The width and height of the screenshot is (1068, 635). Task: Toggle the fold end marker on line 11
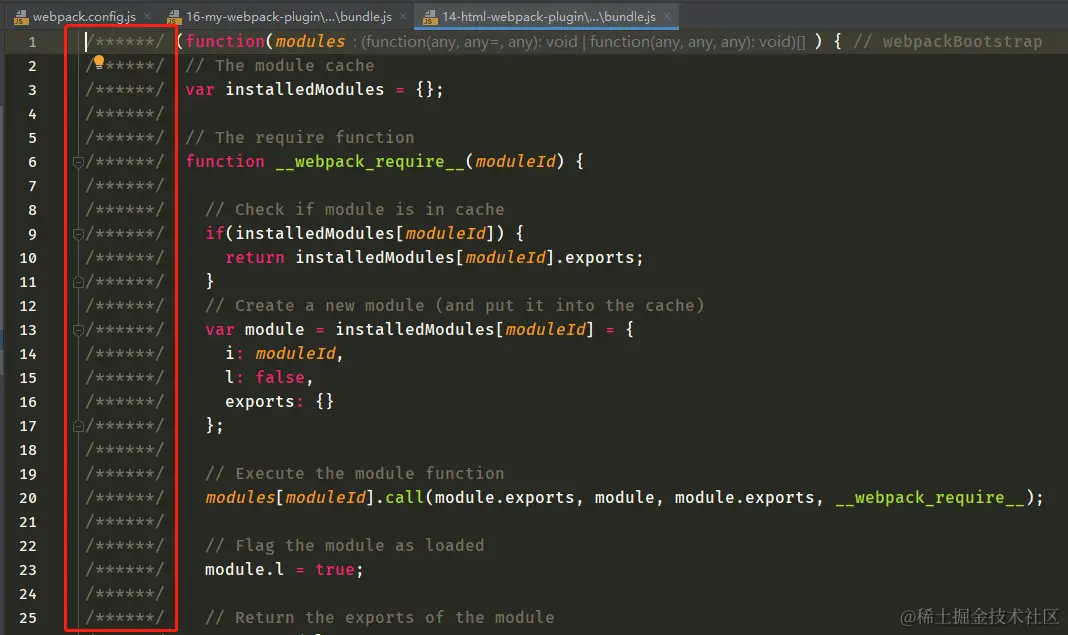(x=78, y=282)
